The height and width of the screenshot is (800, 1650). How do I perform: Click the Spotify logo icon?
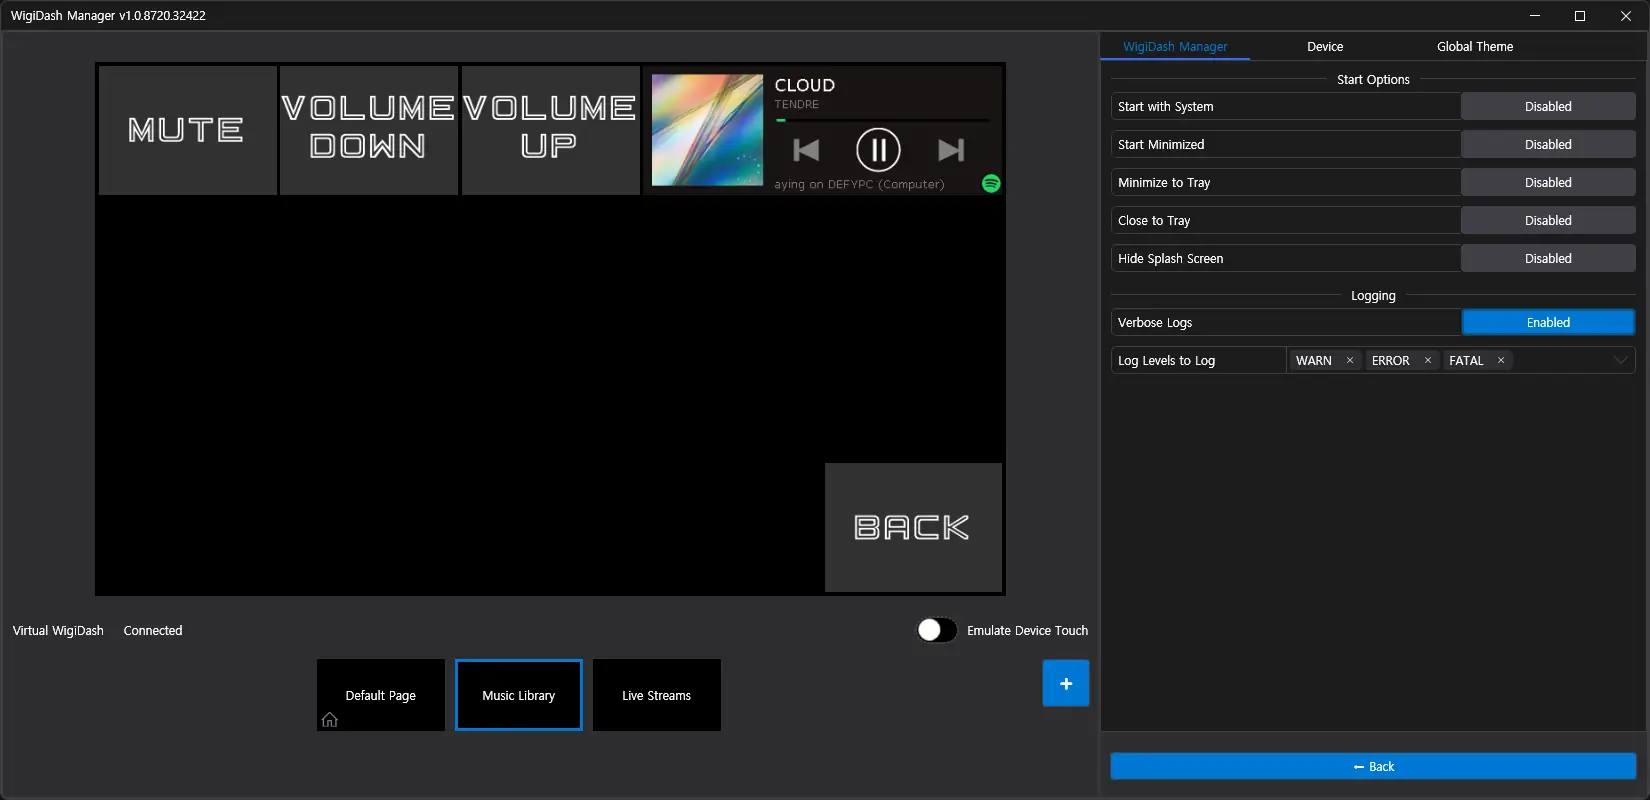click(x=991, y=183)
